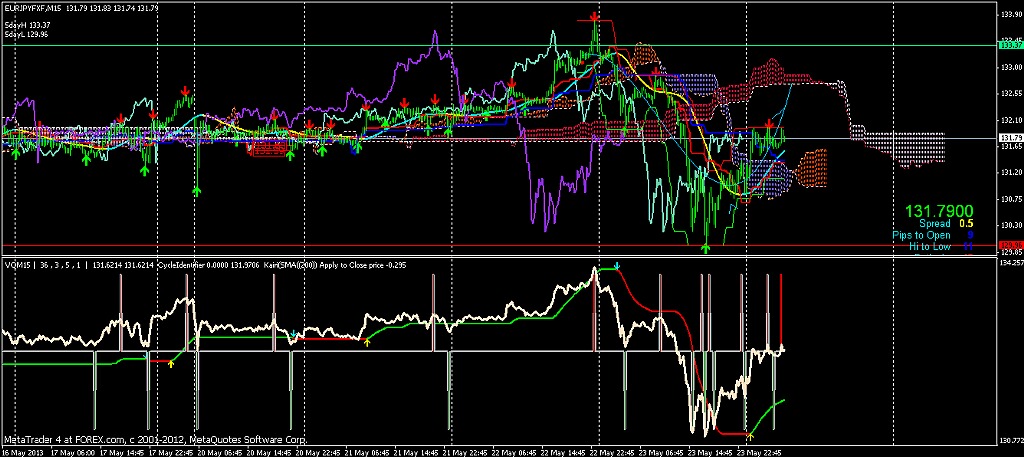Click the 130.30 price scale label

pyautogui.click(x=1010, y=225)
